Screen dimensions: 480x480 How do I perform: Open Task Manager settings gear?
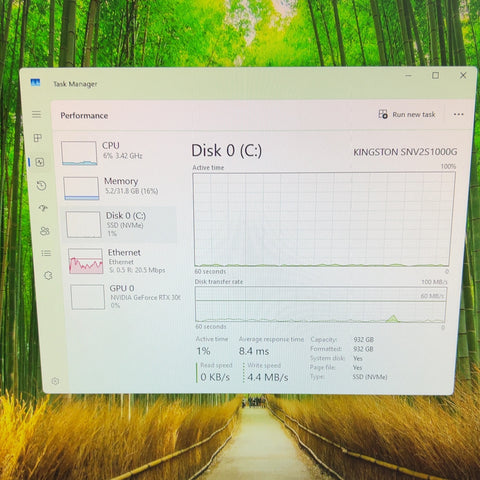coord(55,381)
